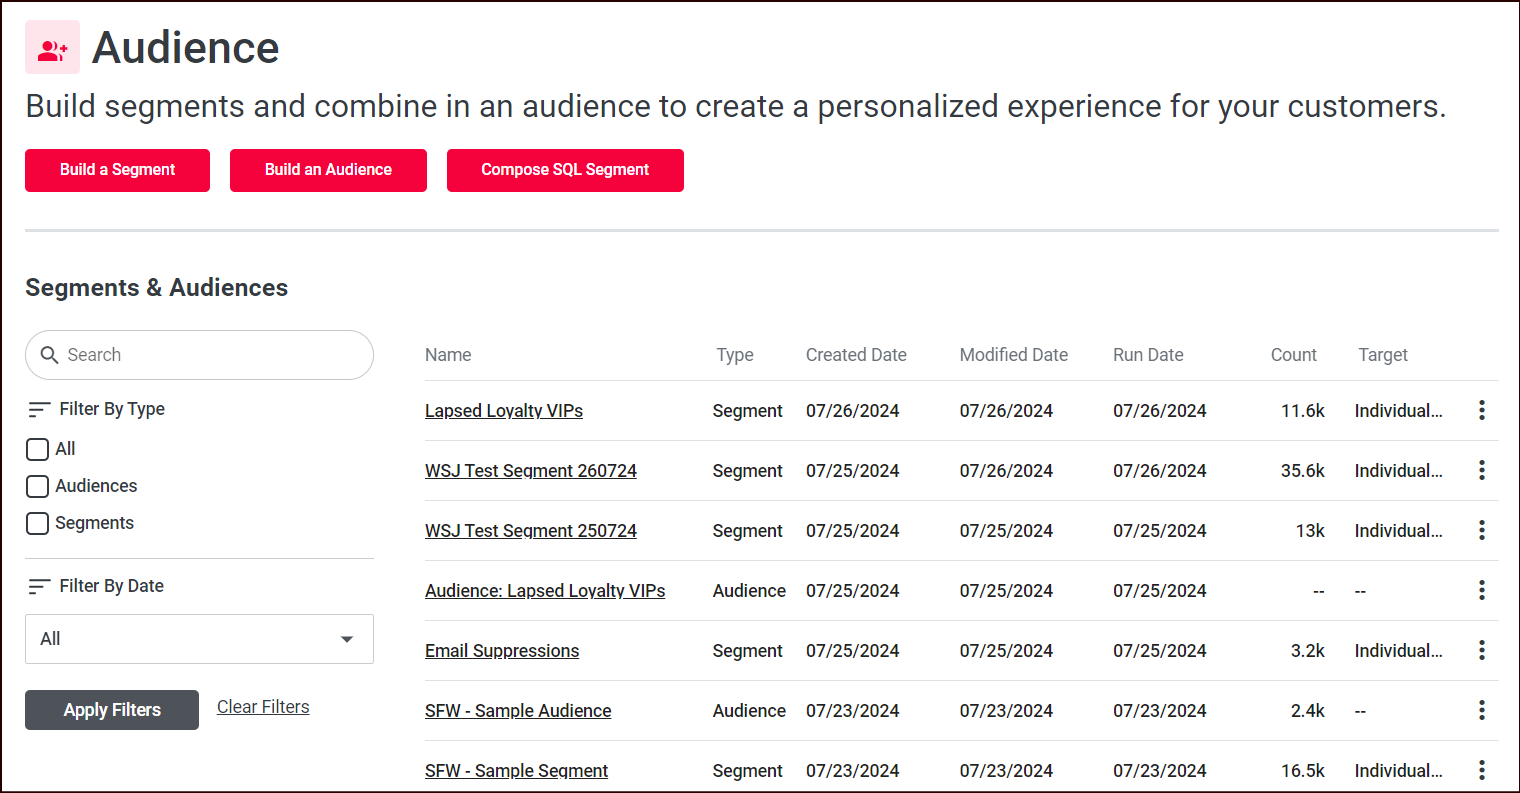Select the Clear Filters link
The width and height of the screenshot is (1520, 793).
point(263,707)
